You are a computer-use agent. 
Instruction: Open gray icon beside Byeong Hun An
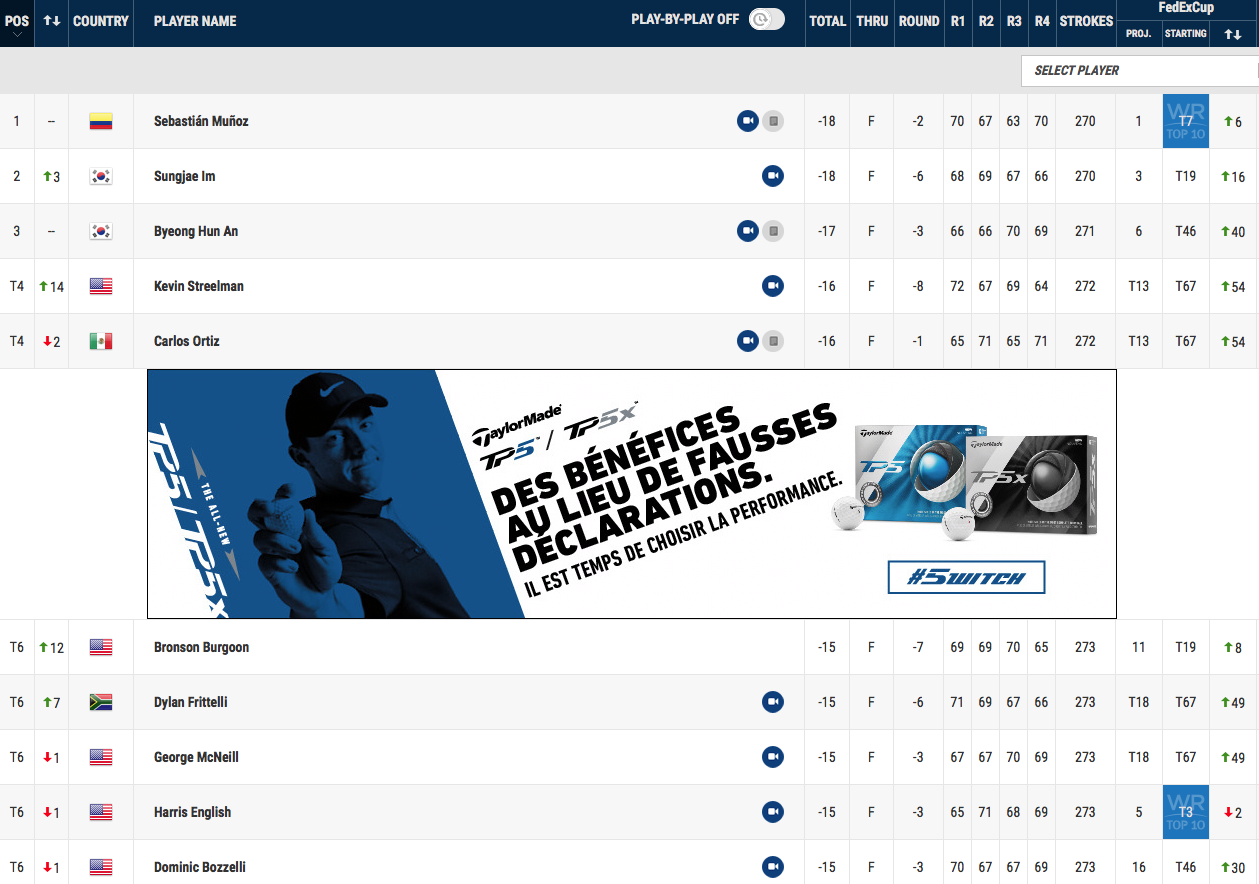pos(773,231)
